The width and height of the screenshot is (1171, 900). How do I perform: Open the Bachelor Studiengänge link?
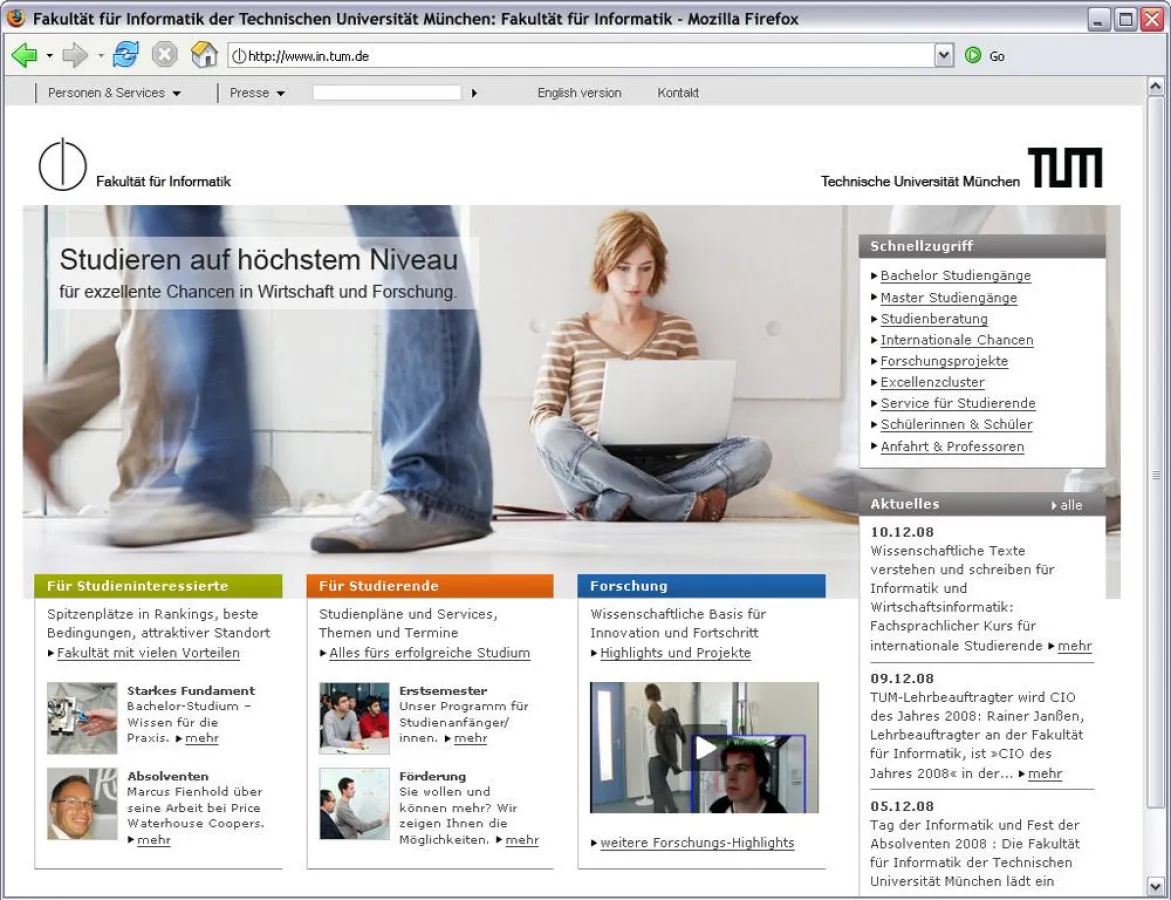[955, 276]
